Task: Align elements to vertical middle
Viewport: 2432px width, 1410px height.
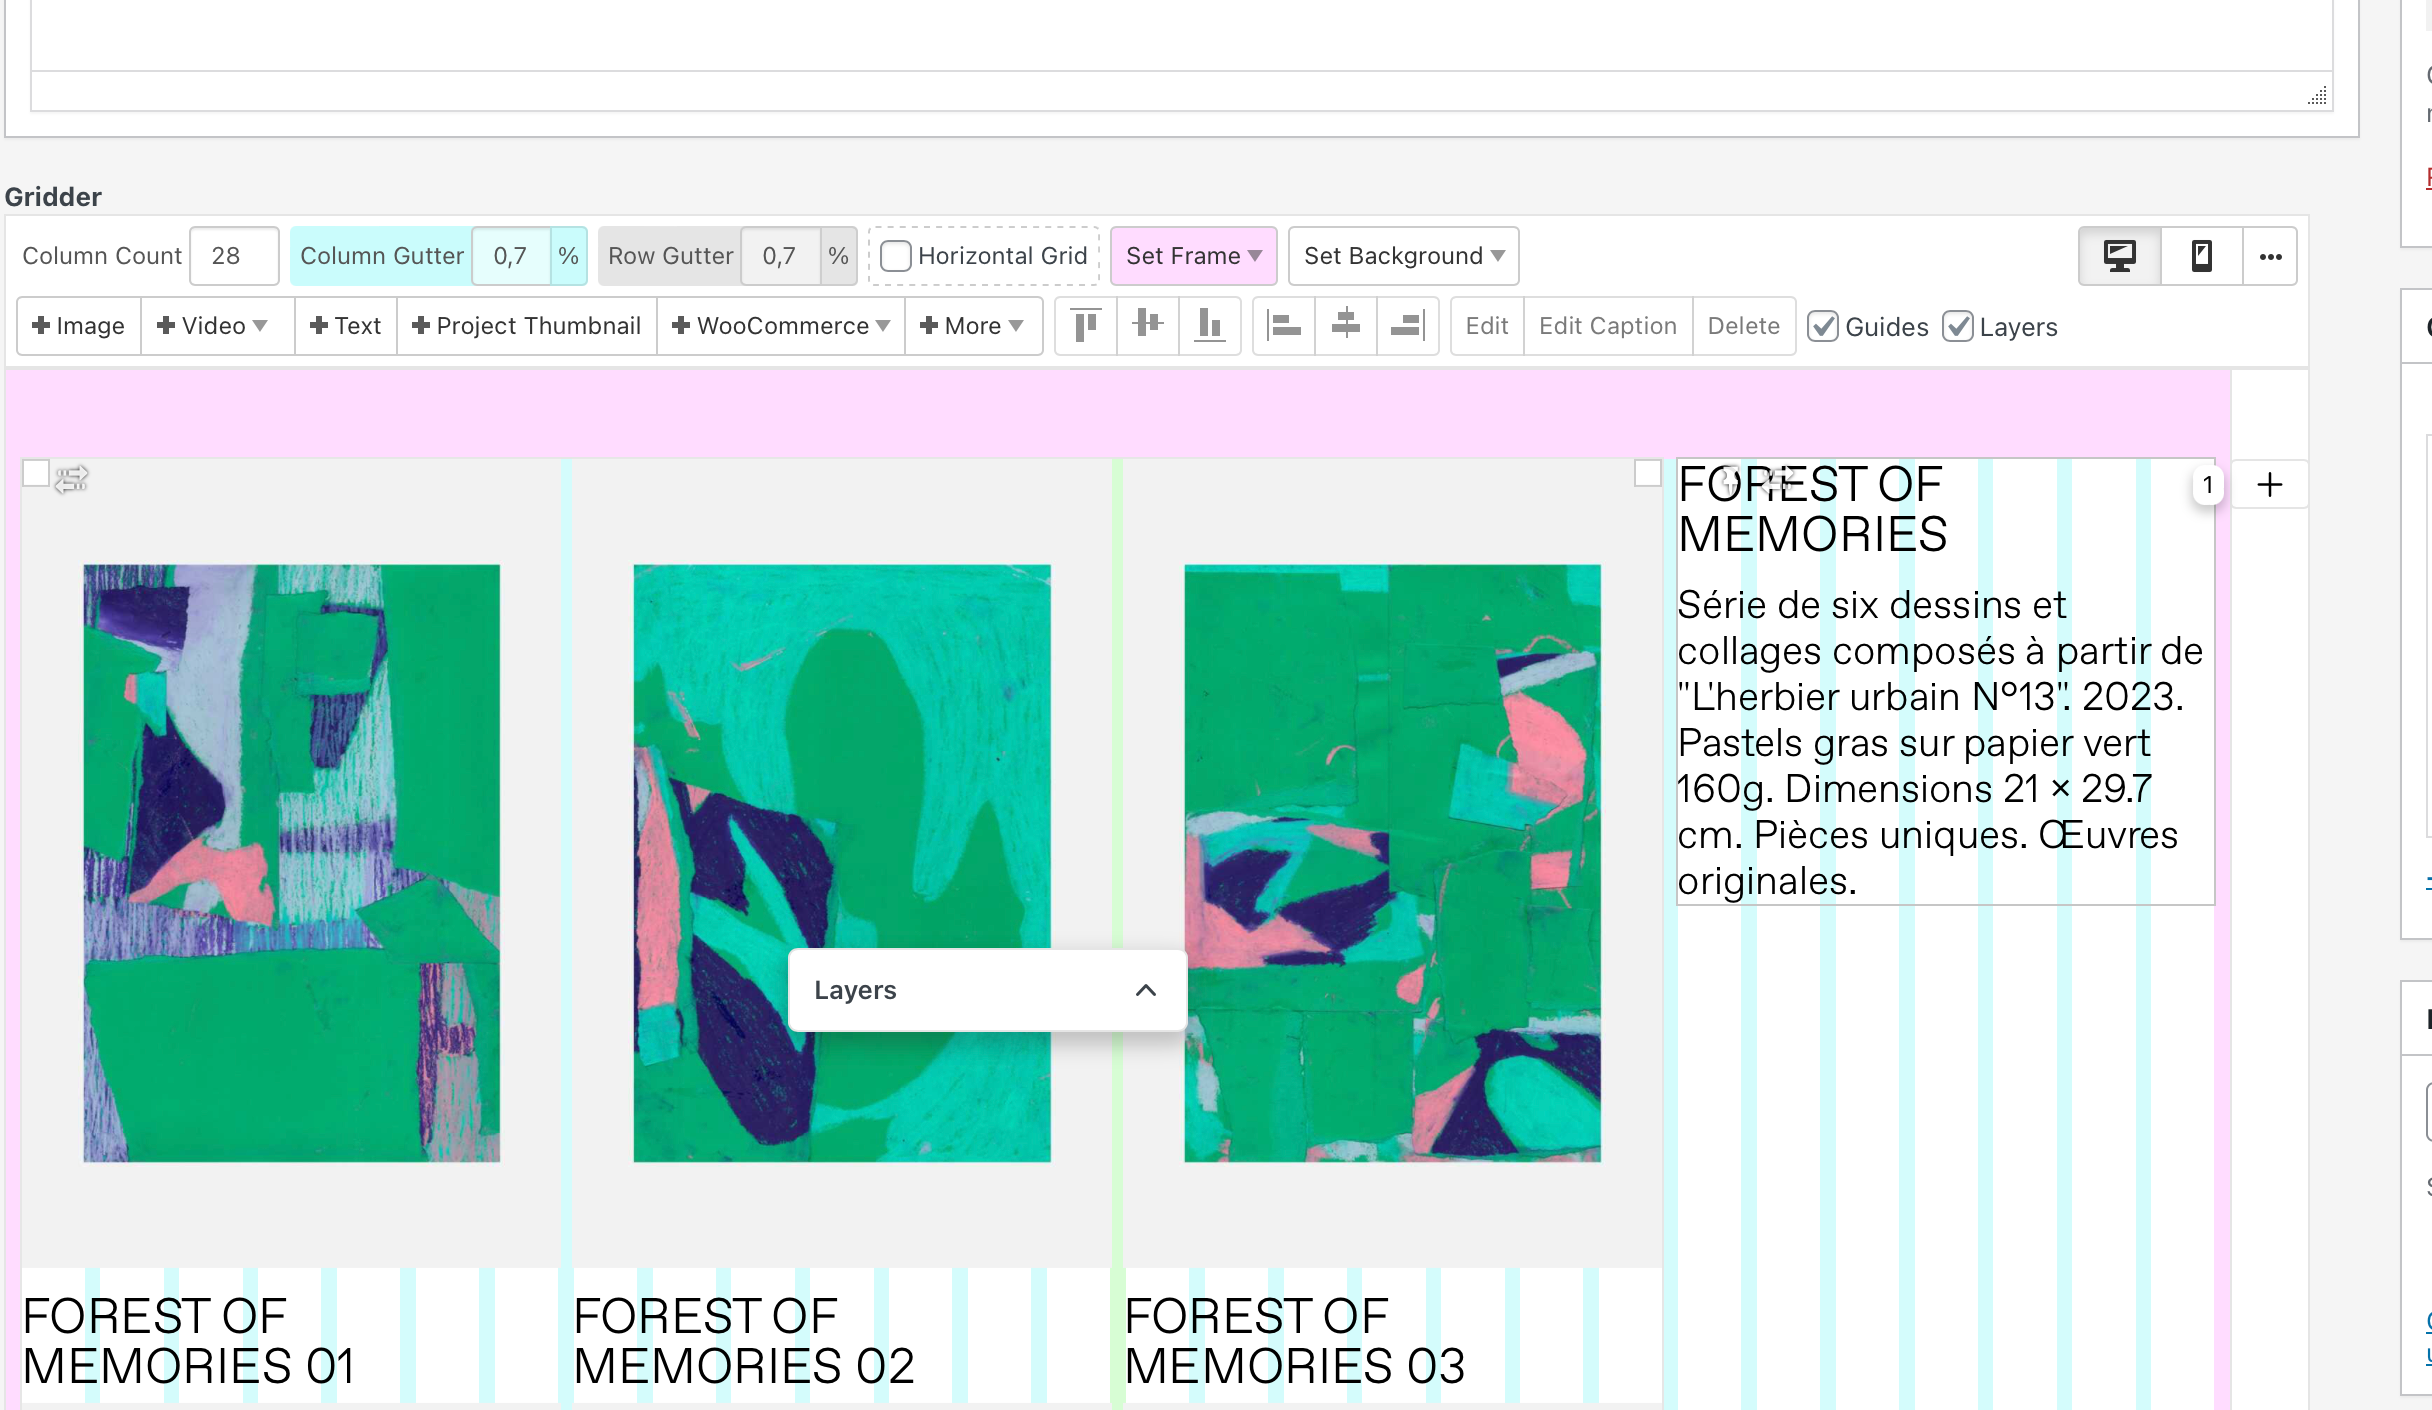Action: 1147,325
